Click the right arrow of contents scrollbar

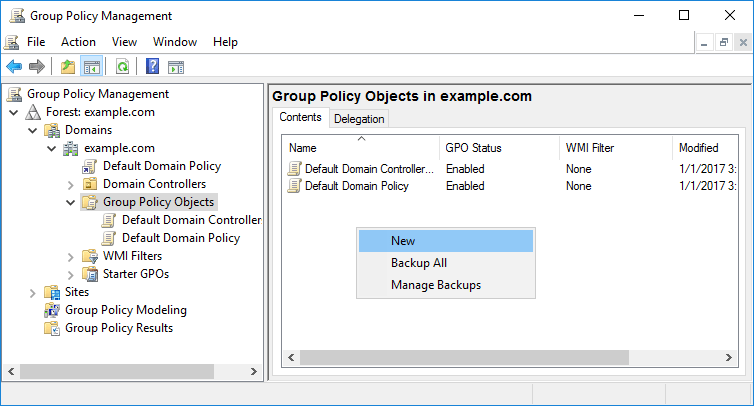(729, 357)
